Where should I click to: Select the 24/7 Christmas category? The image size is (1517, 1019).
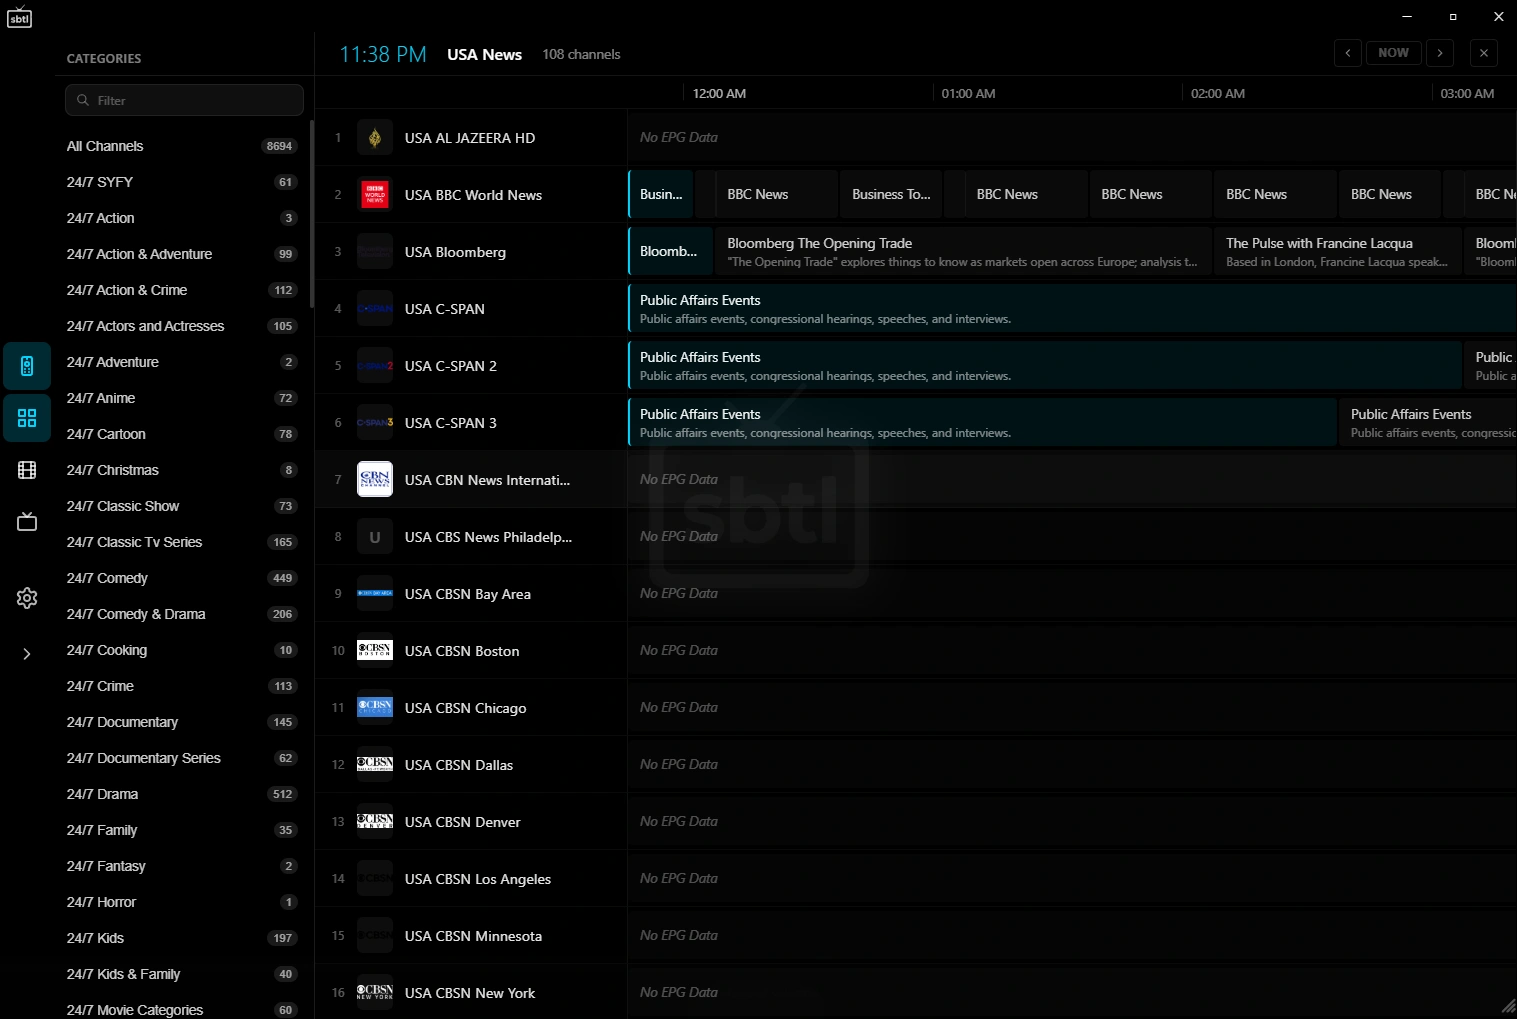pos(182,470)
